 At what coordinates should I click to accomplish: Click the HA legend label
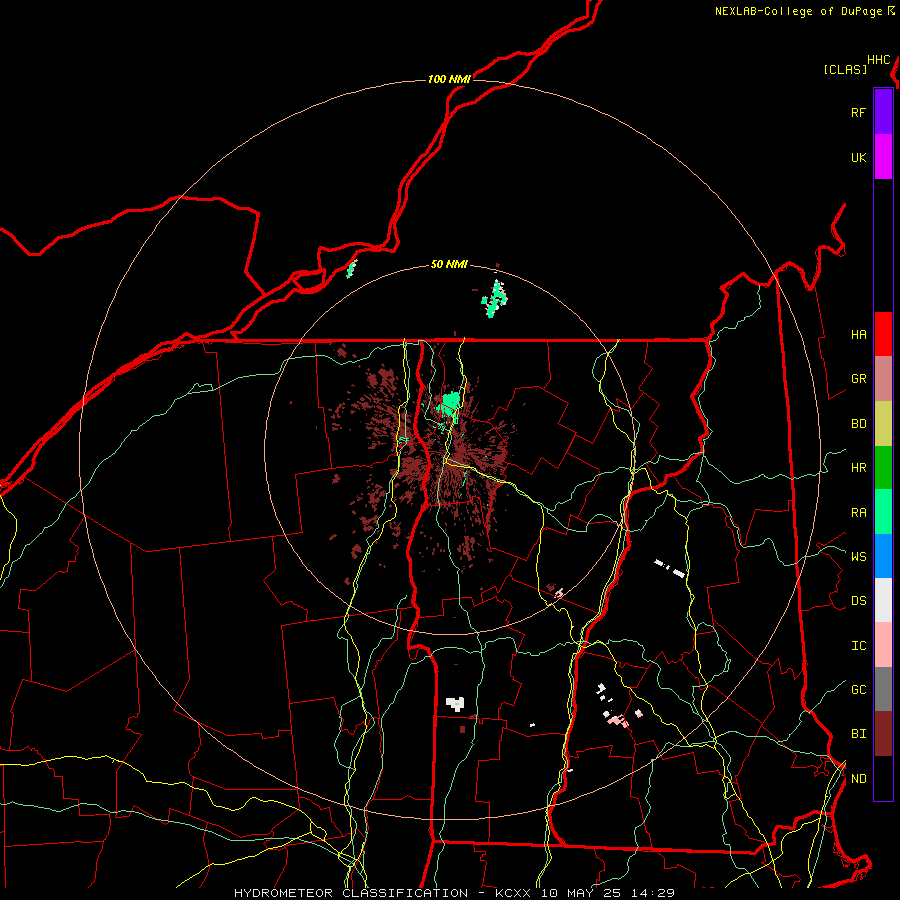click(x=858, y=334)
